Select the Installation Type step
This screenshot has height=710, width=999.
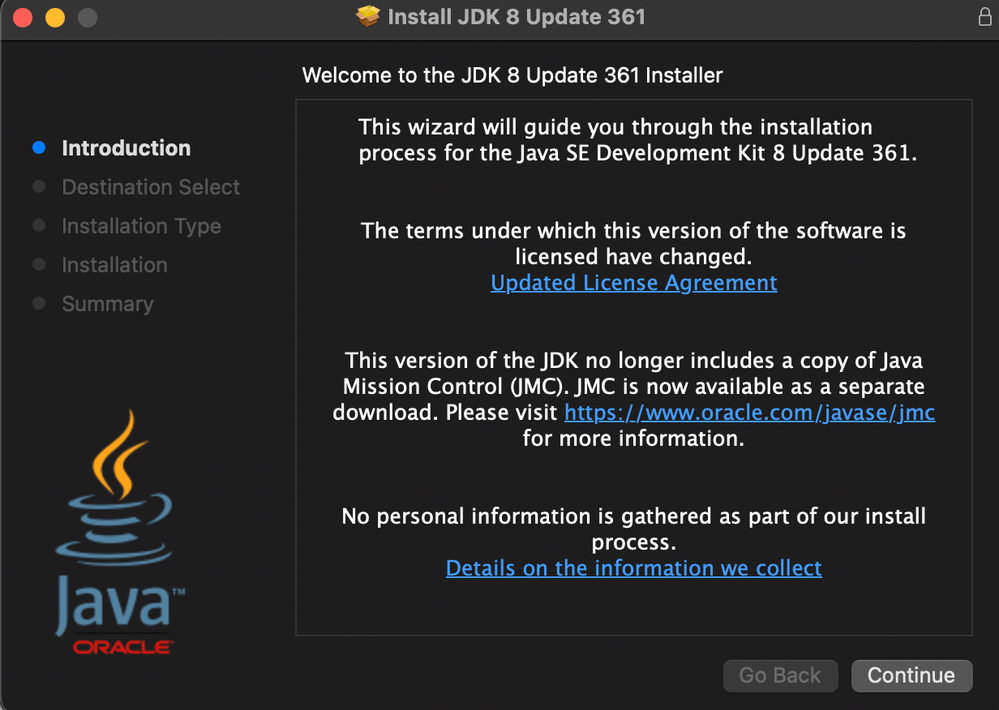coord(141,226)
